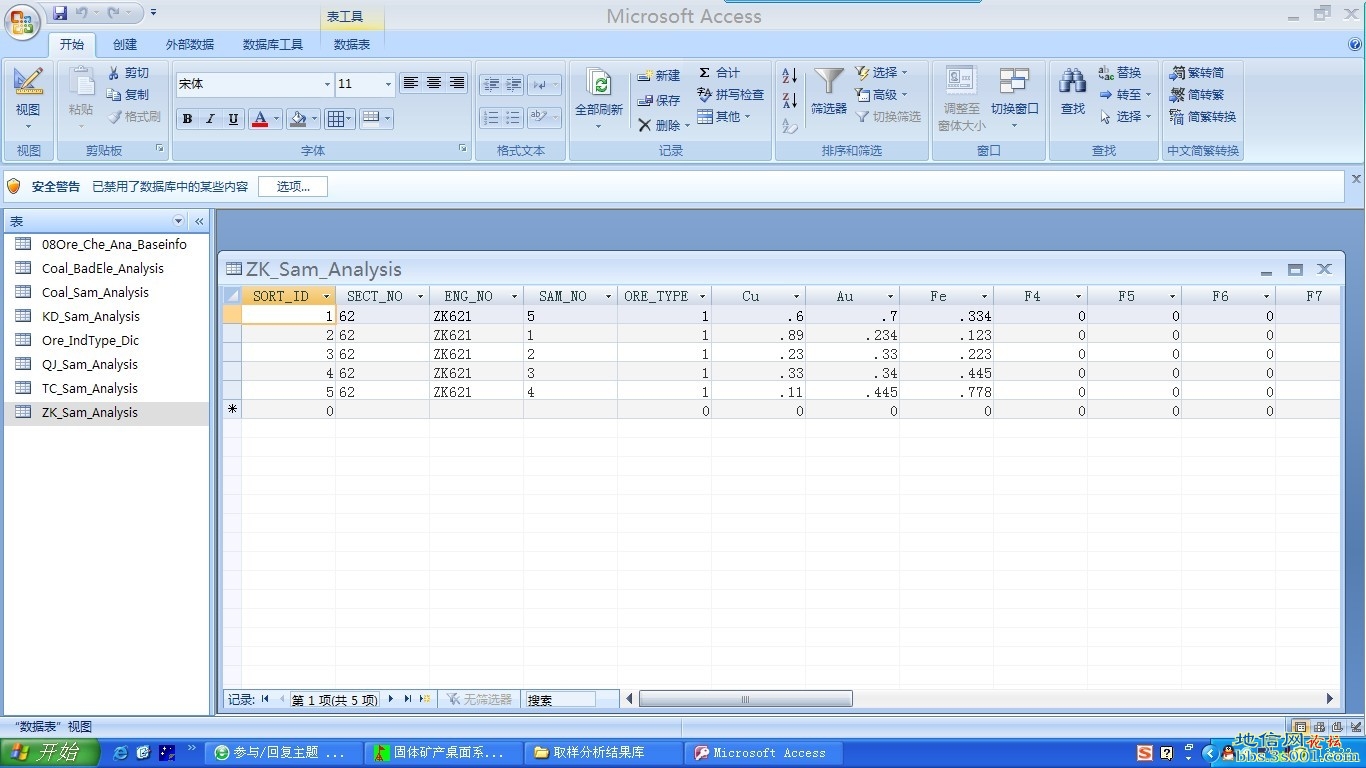Viewport: 1366px width, 768px height.
Task: Go to first record arrow
Action: click(265, 699)
